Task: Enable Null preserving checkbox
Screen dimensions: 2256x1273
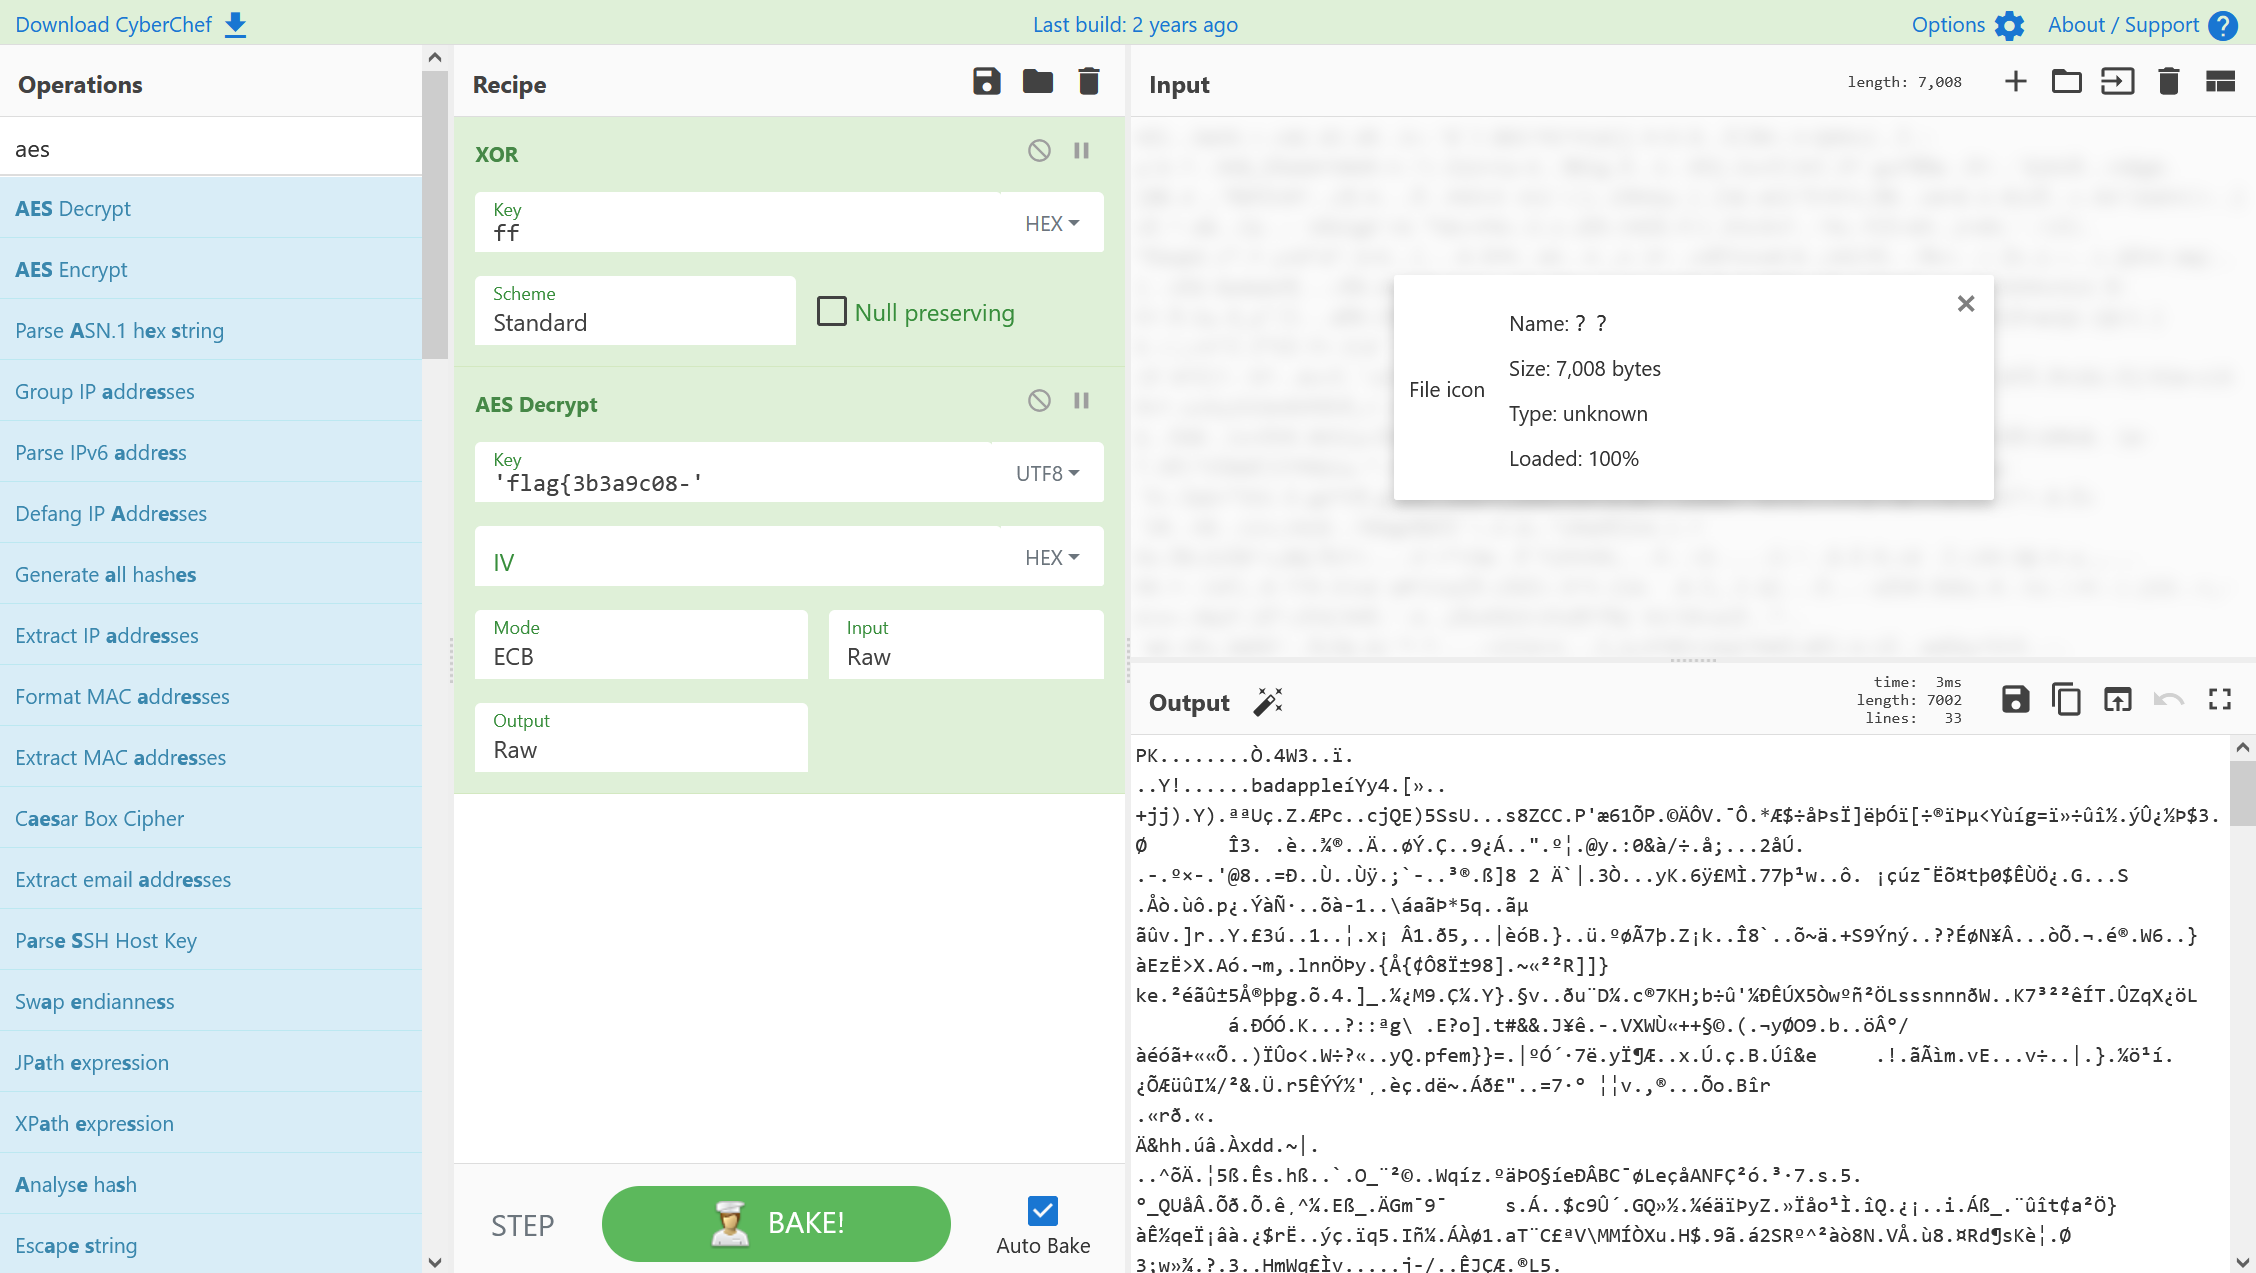Action: tap(831, 311)
